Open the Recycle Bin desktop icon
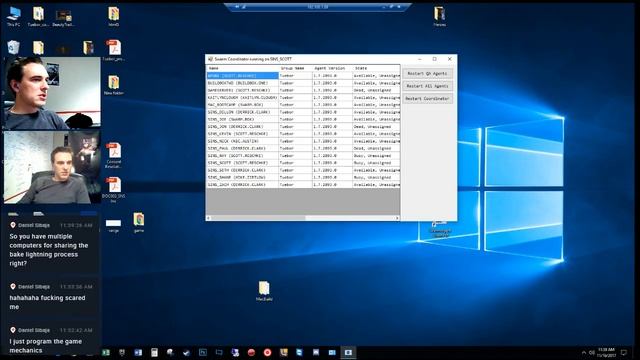640x360 pixels. click(x=13, y=47)
